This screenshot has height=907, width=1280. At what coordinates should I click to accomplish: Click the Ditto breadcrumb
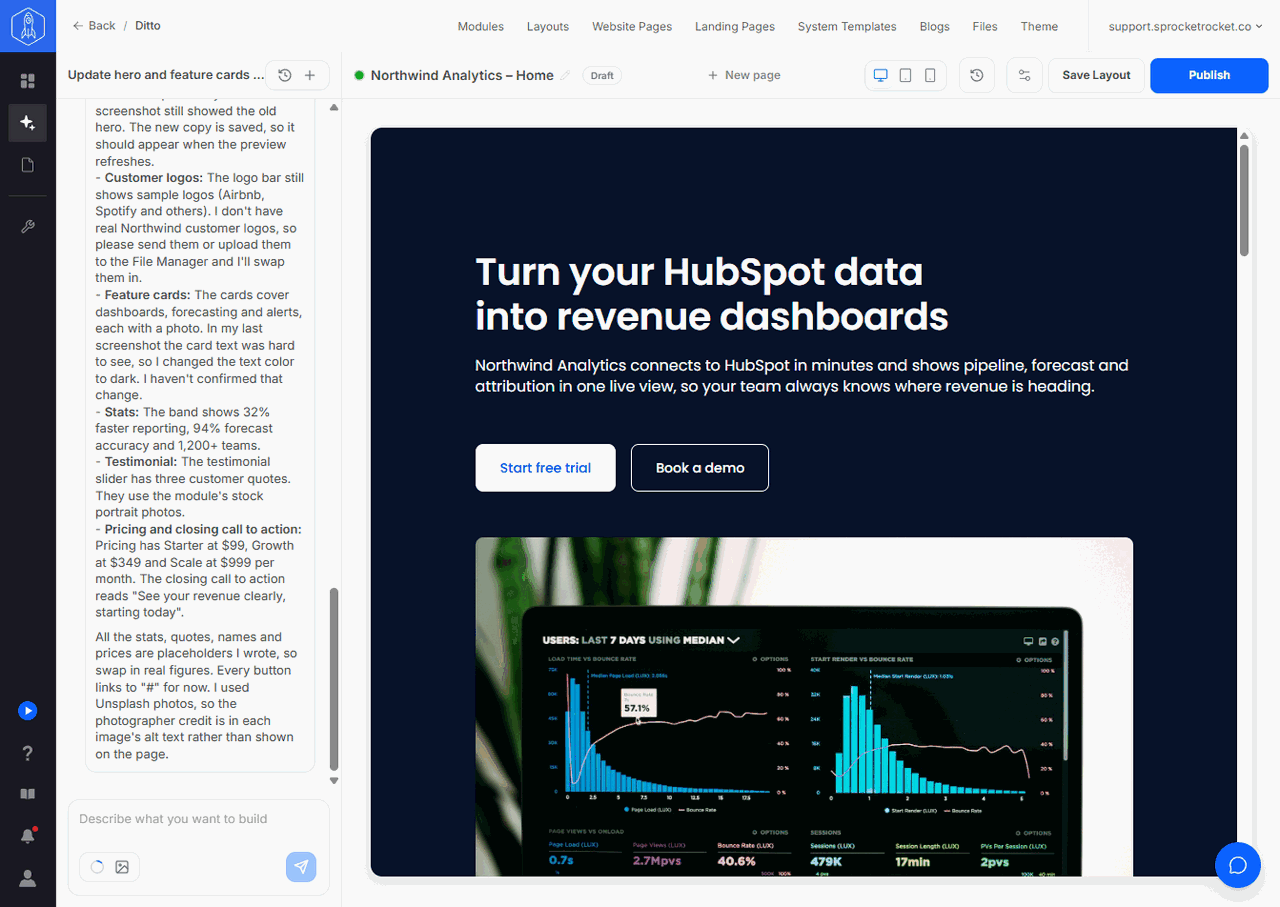pos(148,26)
